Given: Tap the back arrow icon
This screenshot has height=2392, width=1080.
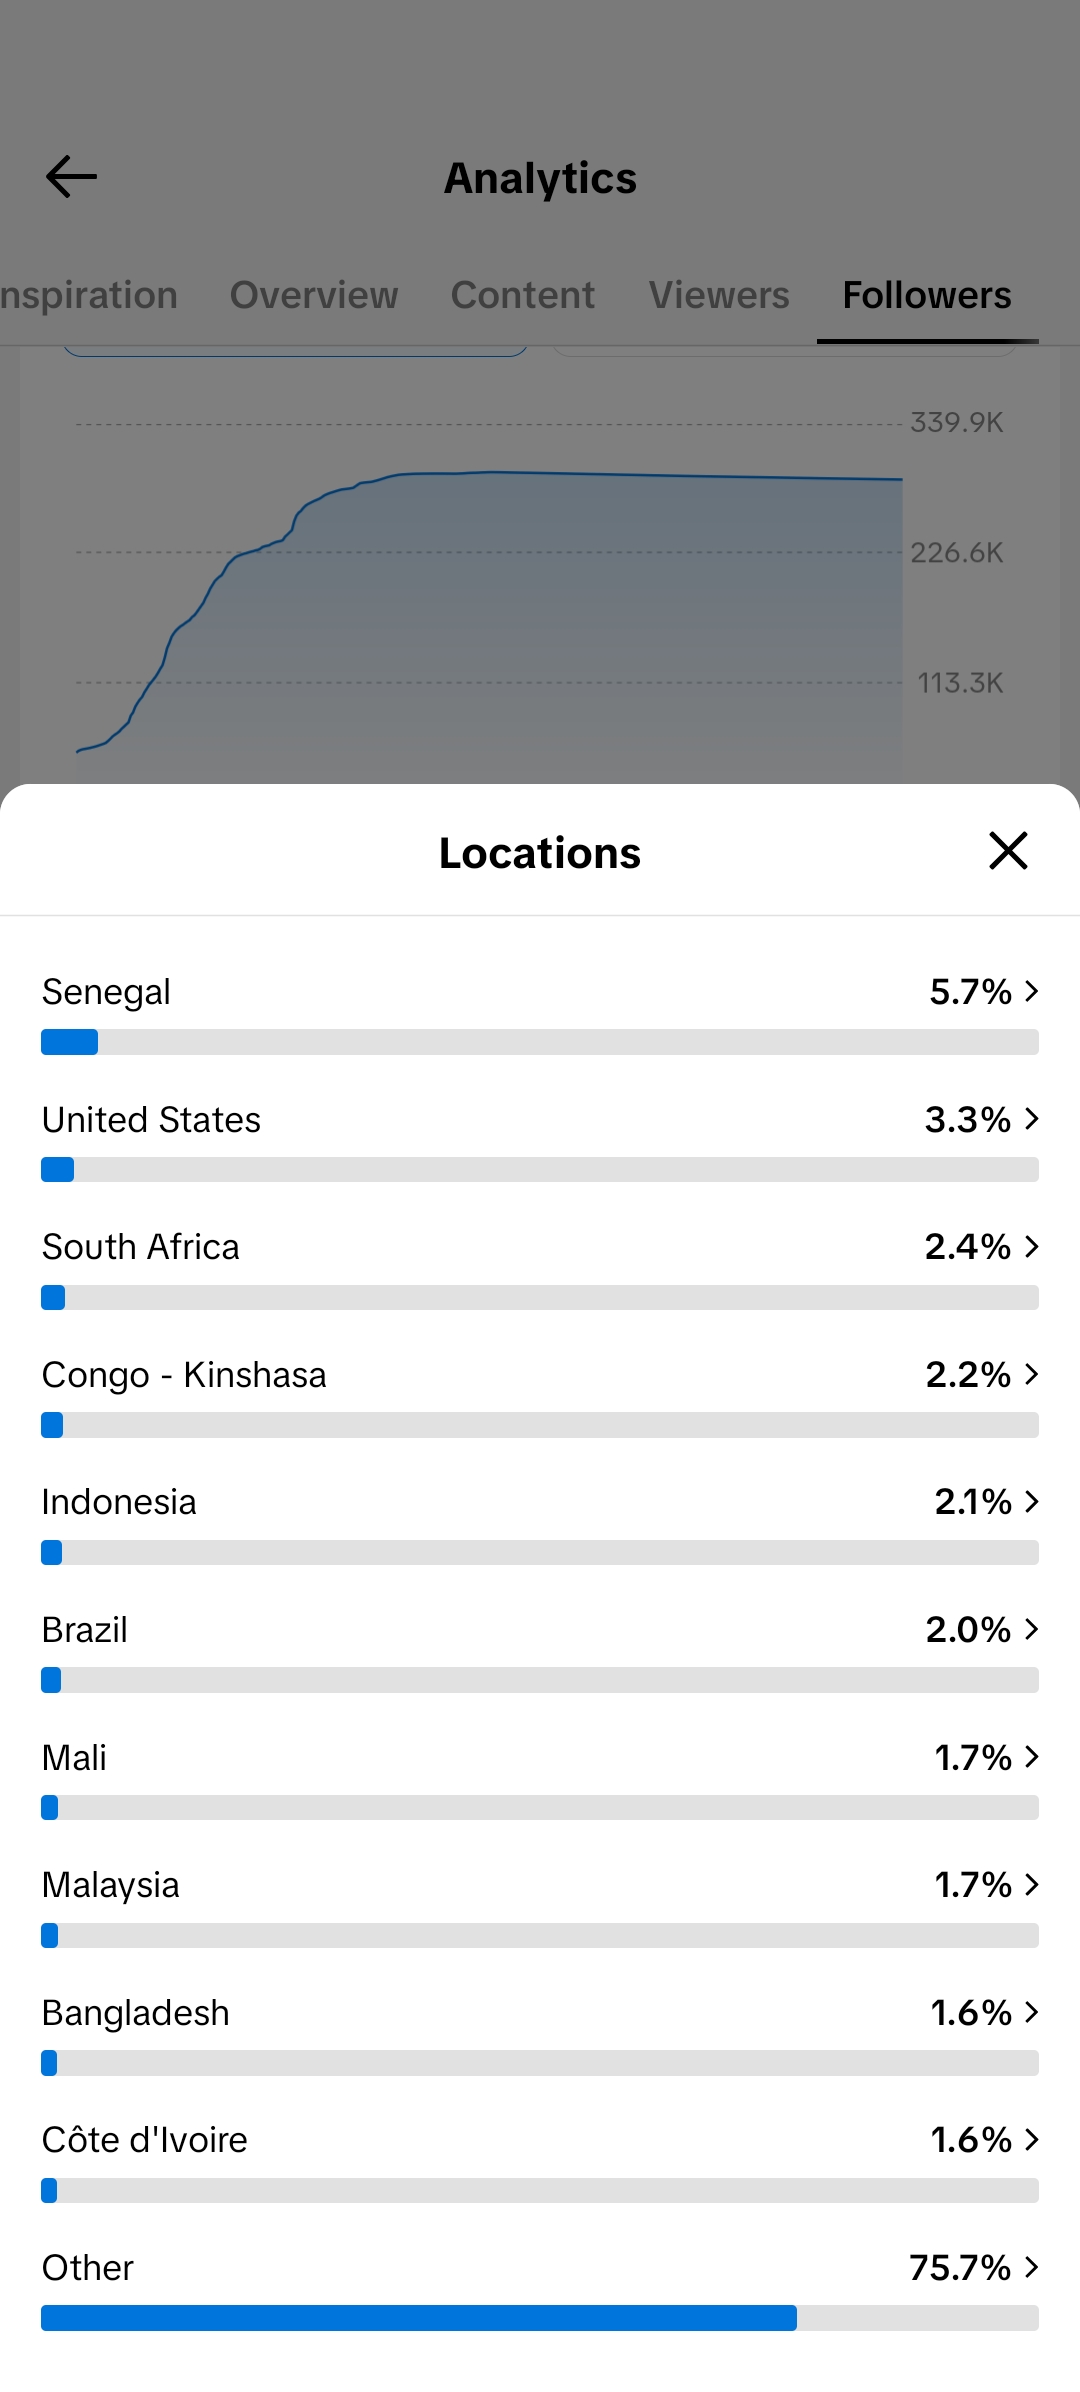Looking at the screenshot, I should tap(71, 177).
